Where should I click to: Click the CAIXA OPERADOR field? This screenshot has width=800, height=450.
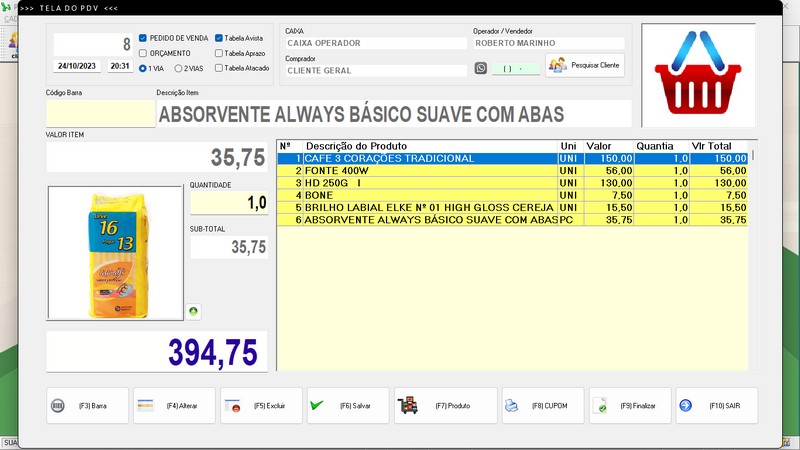pyautogui.click(x=376, y=43)
